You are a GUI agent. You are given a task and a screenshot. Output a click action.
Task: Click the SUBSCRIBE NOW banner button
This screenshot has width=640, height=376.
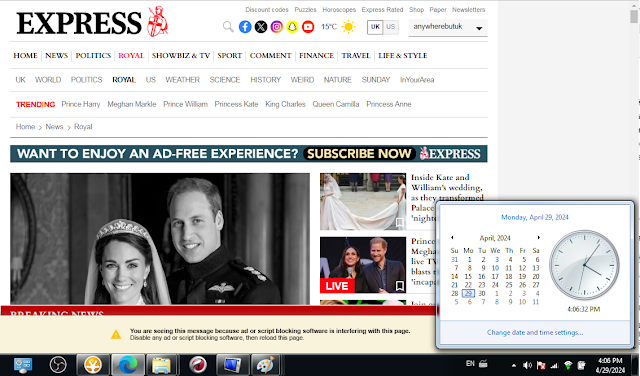359,154
